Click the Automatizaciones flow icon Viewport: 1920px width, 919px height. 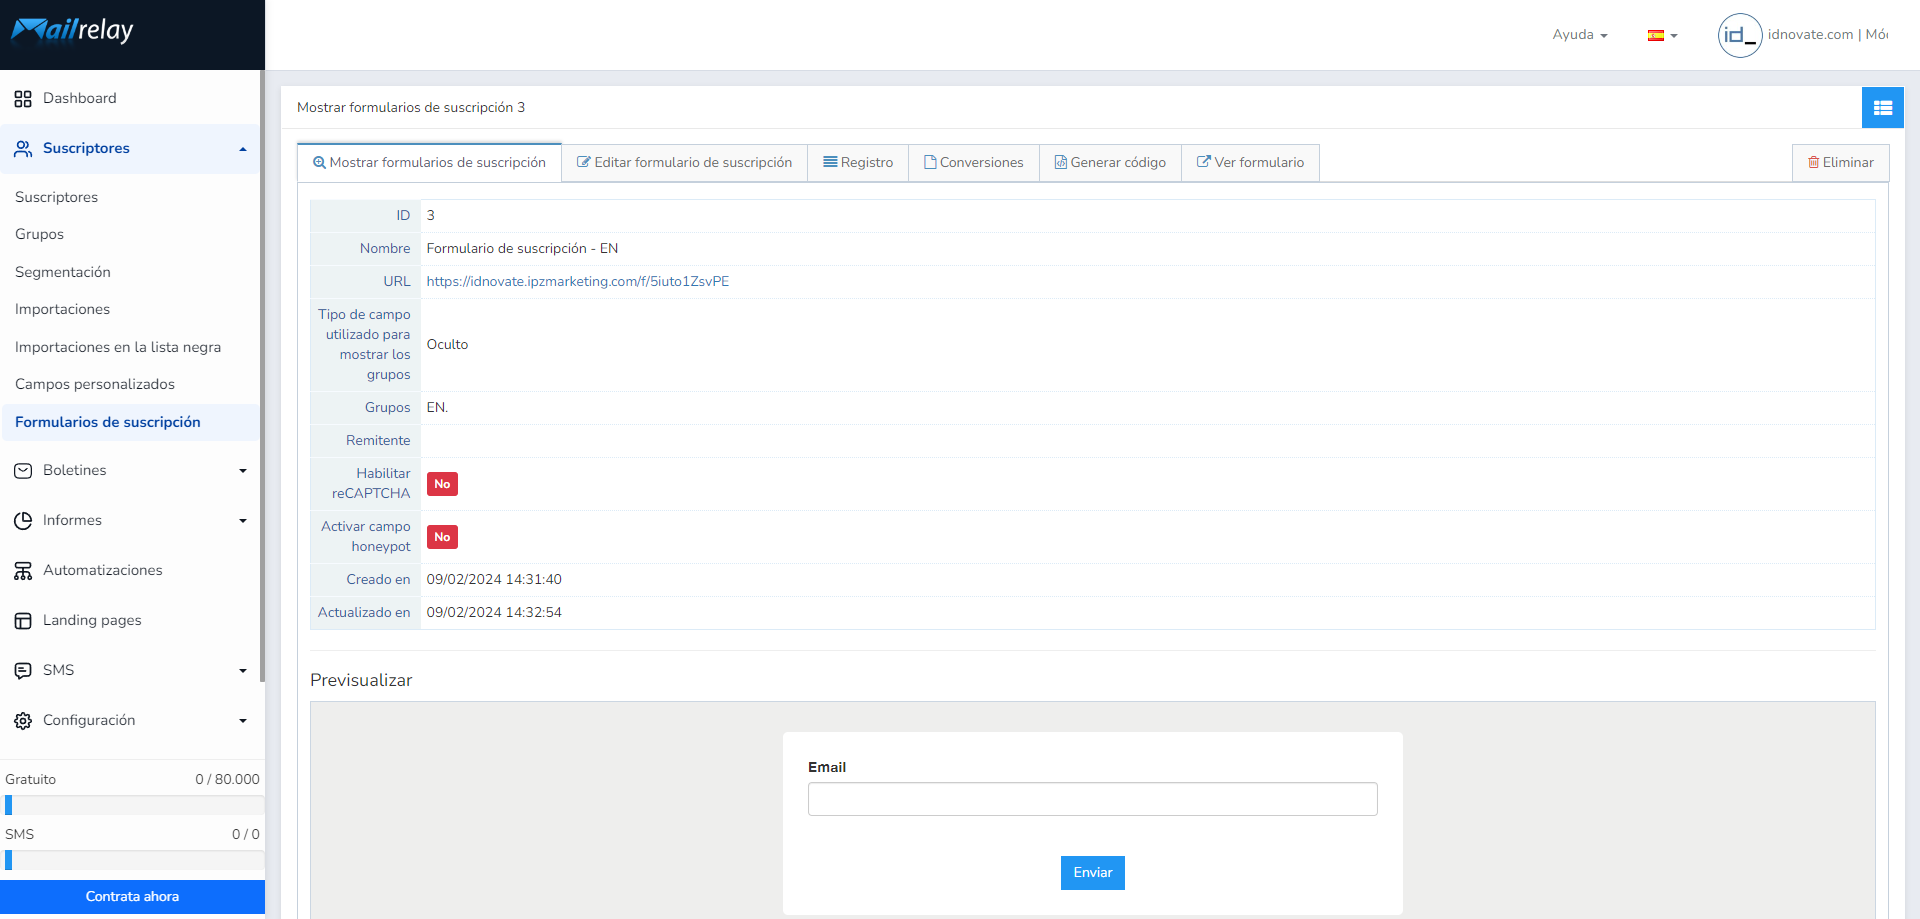(23, 571)
